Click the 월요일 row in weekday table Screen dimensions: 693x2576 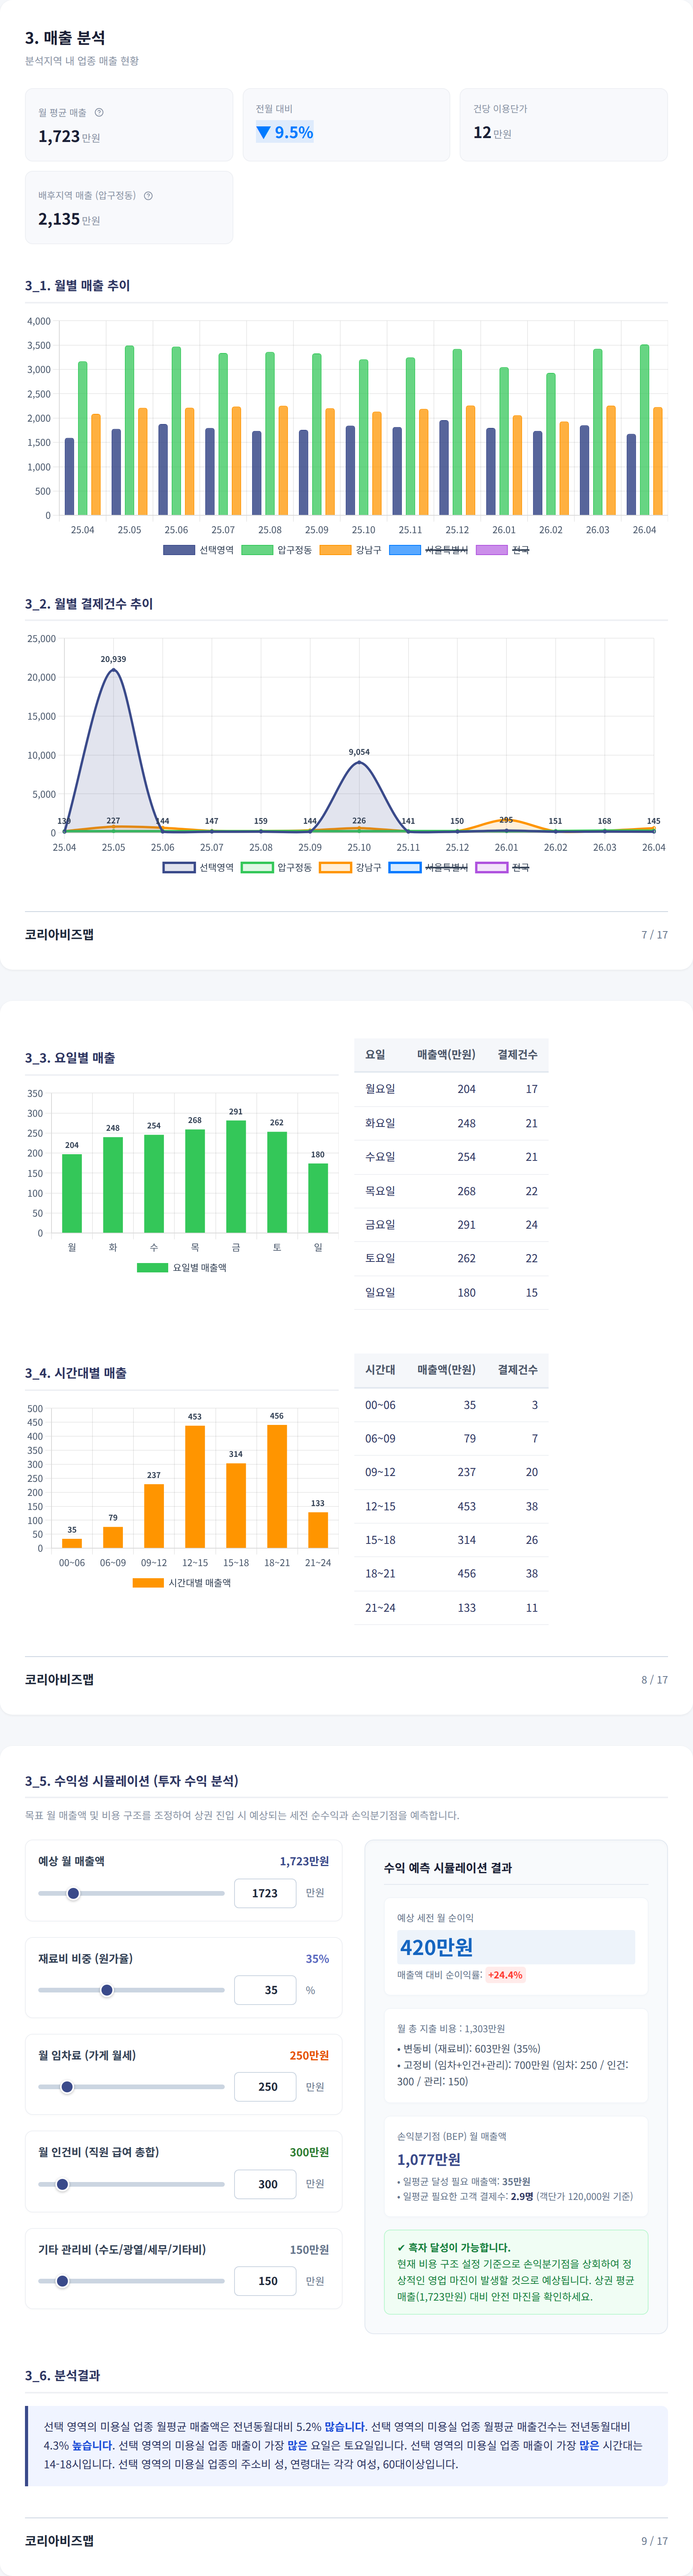(451, 1089)
